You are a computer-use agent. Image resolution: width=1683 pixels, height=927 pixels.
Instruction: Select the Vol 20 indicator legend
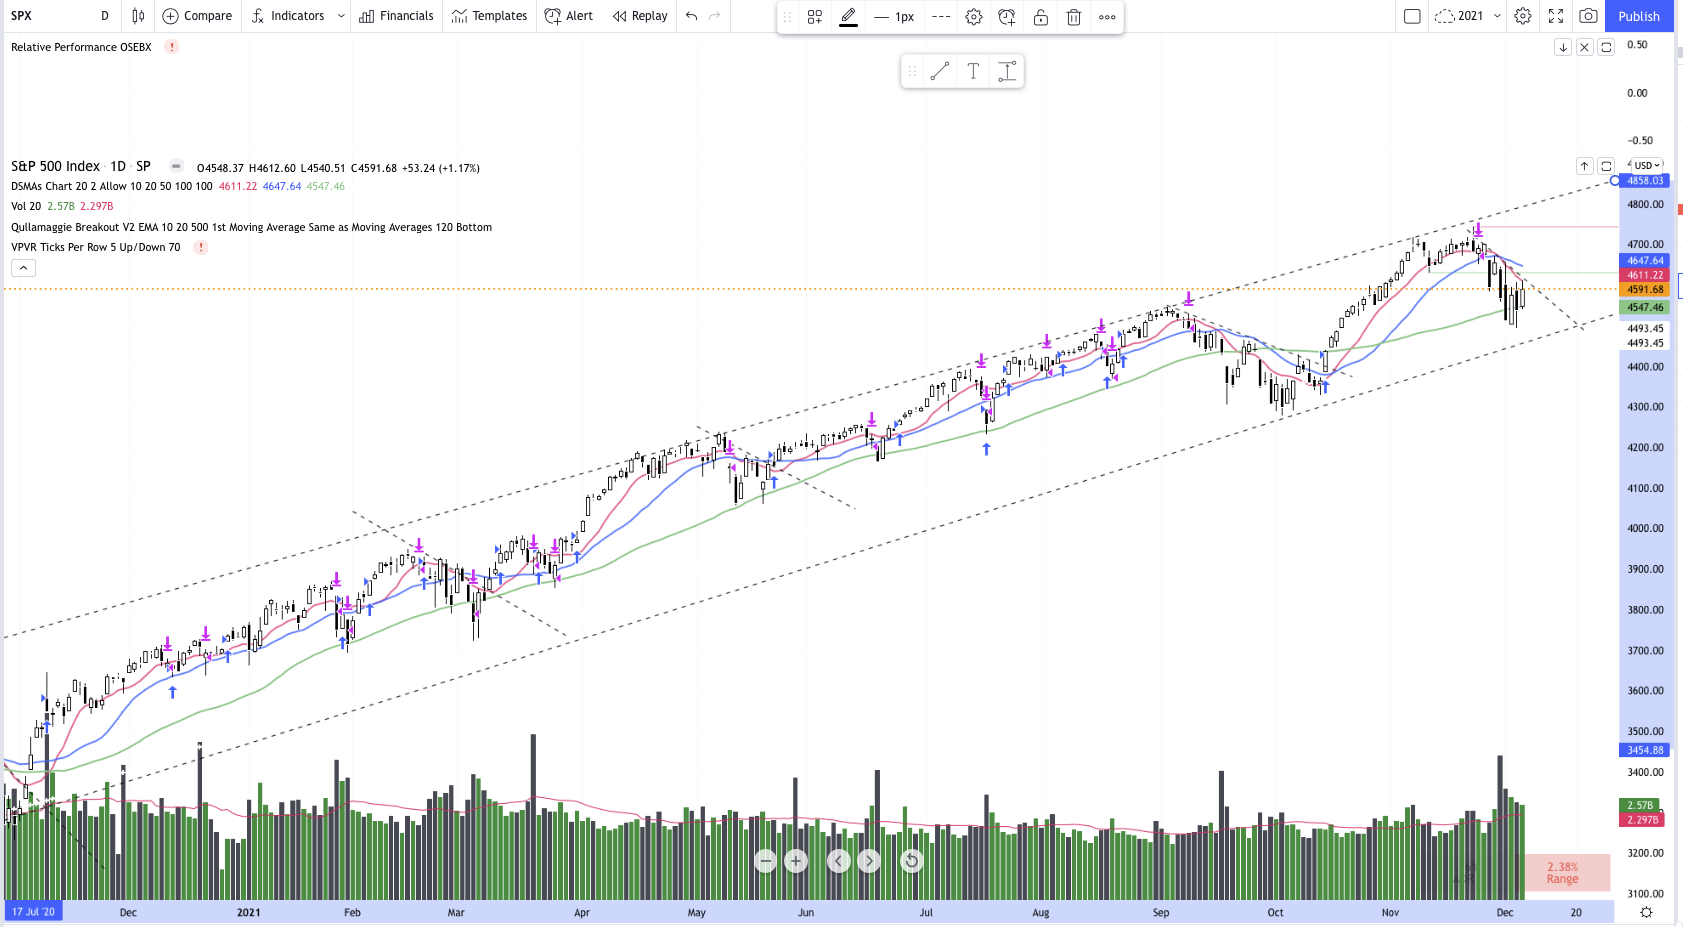click(26, 206)
